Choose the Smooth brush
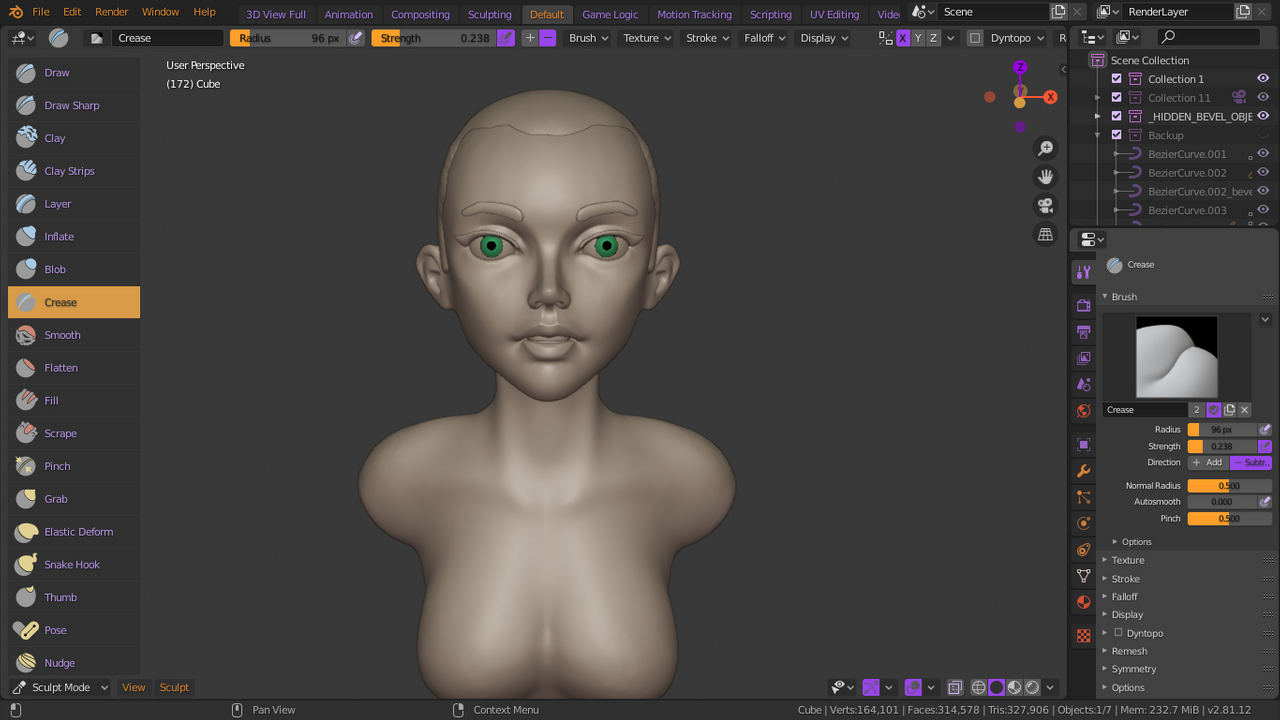Image resolution: width=1280 pixels, height=720 pixels. [x=74, y=335]
